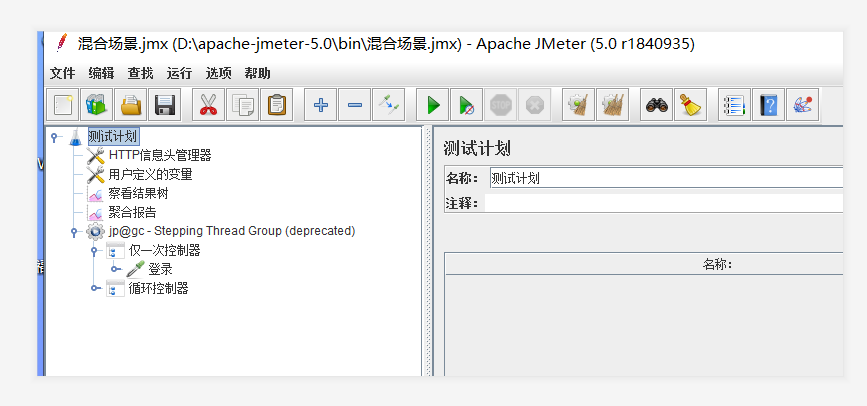Click the Cut scissors icon
This screenshot has height=406, width=867.
tap(208, 104)
